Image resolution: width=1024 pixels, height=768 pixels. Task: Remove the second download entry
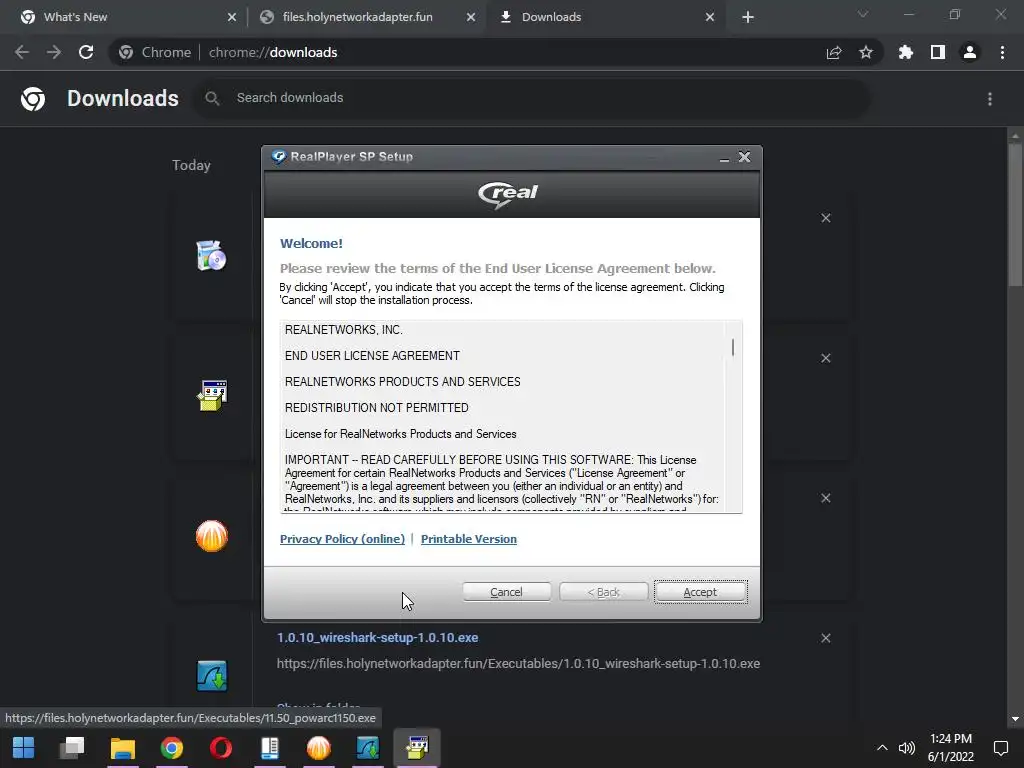pyautogui.click(x=825, y=358)
